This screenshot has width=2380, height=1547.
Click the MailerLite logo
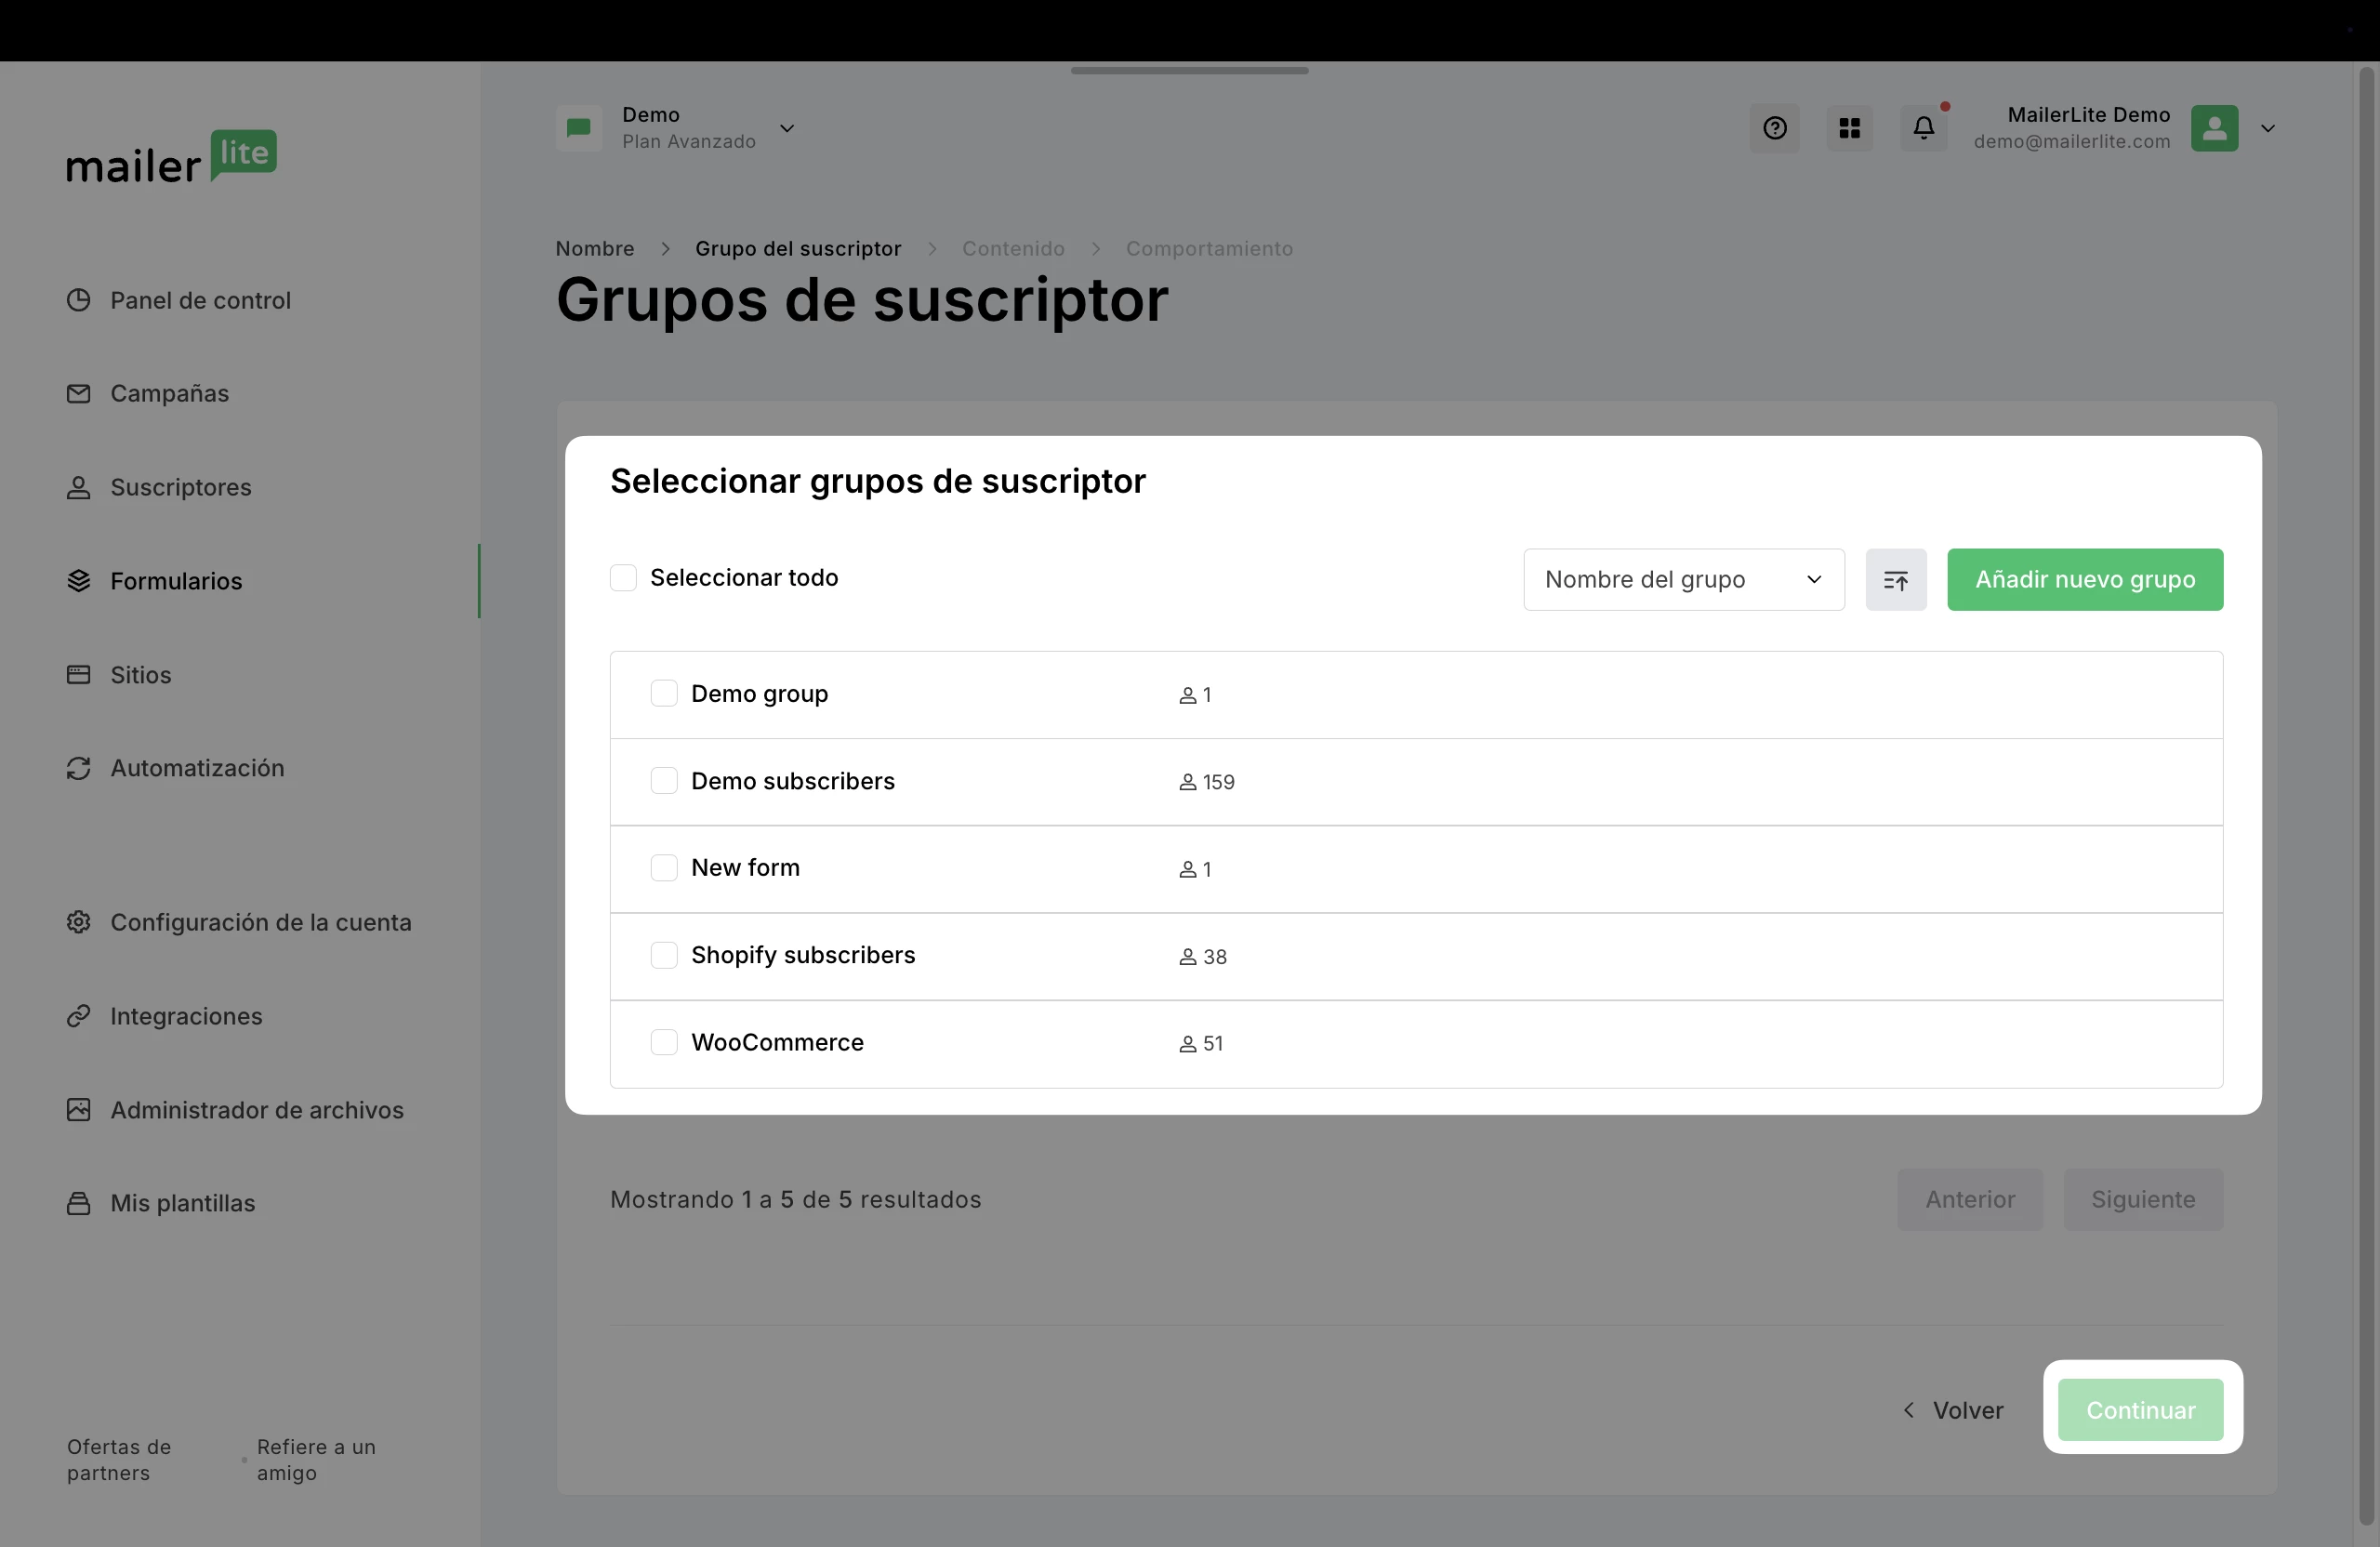click(171, 157)
